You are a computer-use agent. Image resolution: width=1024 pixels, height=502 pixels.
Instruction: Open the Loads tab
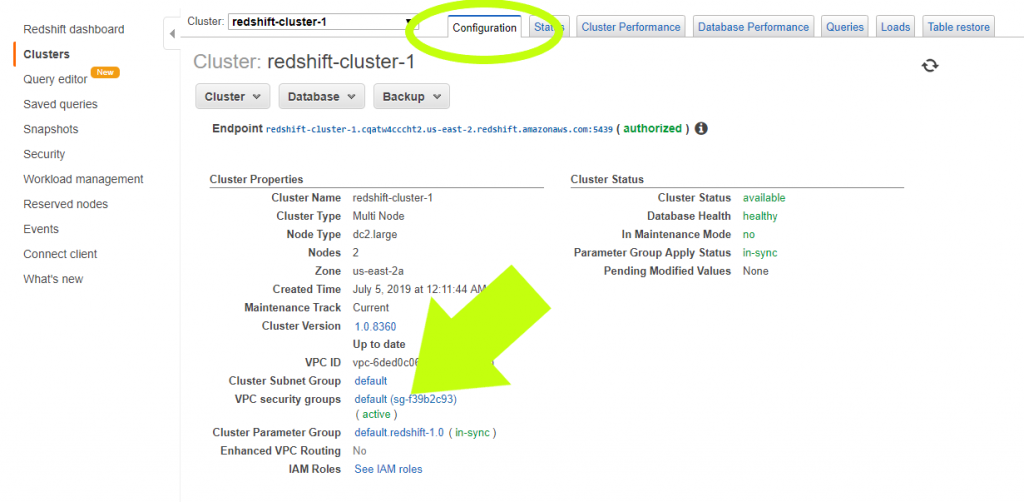tap(895, 27)
